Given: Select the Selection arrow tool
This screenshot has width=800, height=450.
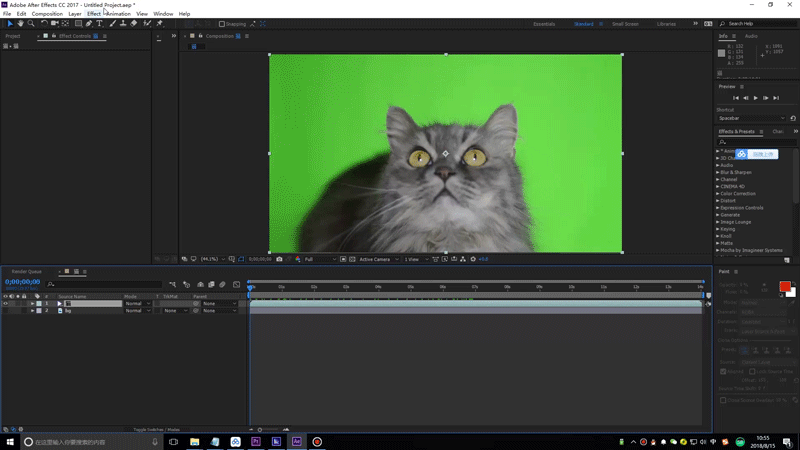Looking at the screenshot, I should (9, 24).
